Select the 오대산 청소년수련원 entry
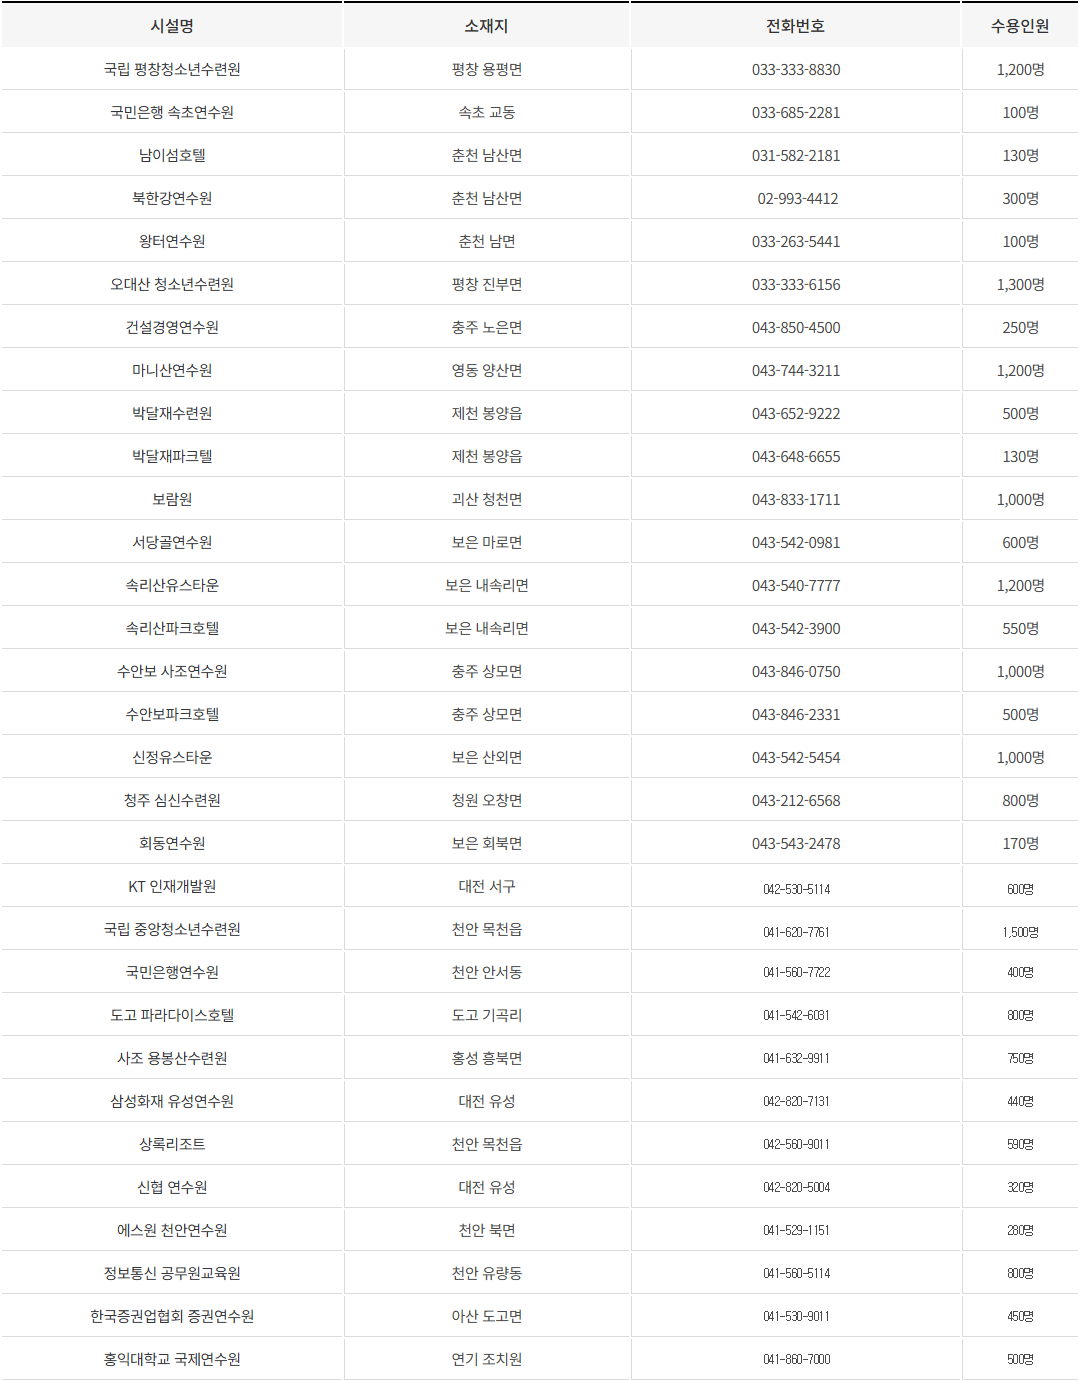This screenshot has width=1079, height=1381. pyautogui.click(x=172, y=284)
